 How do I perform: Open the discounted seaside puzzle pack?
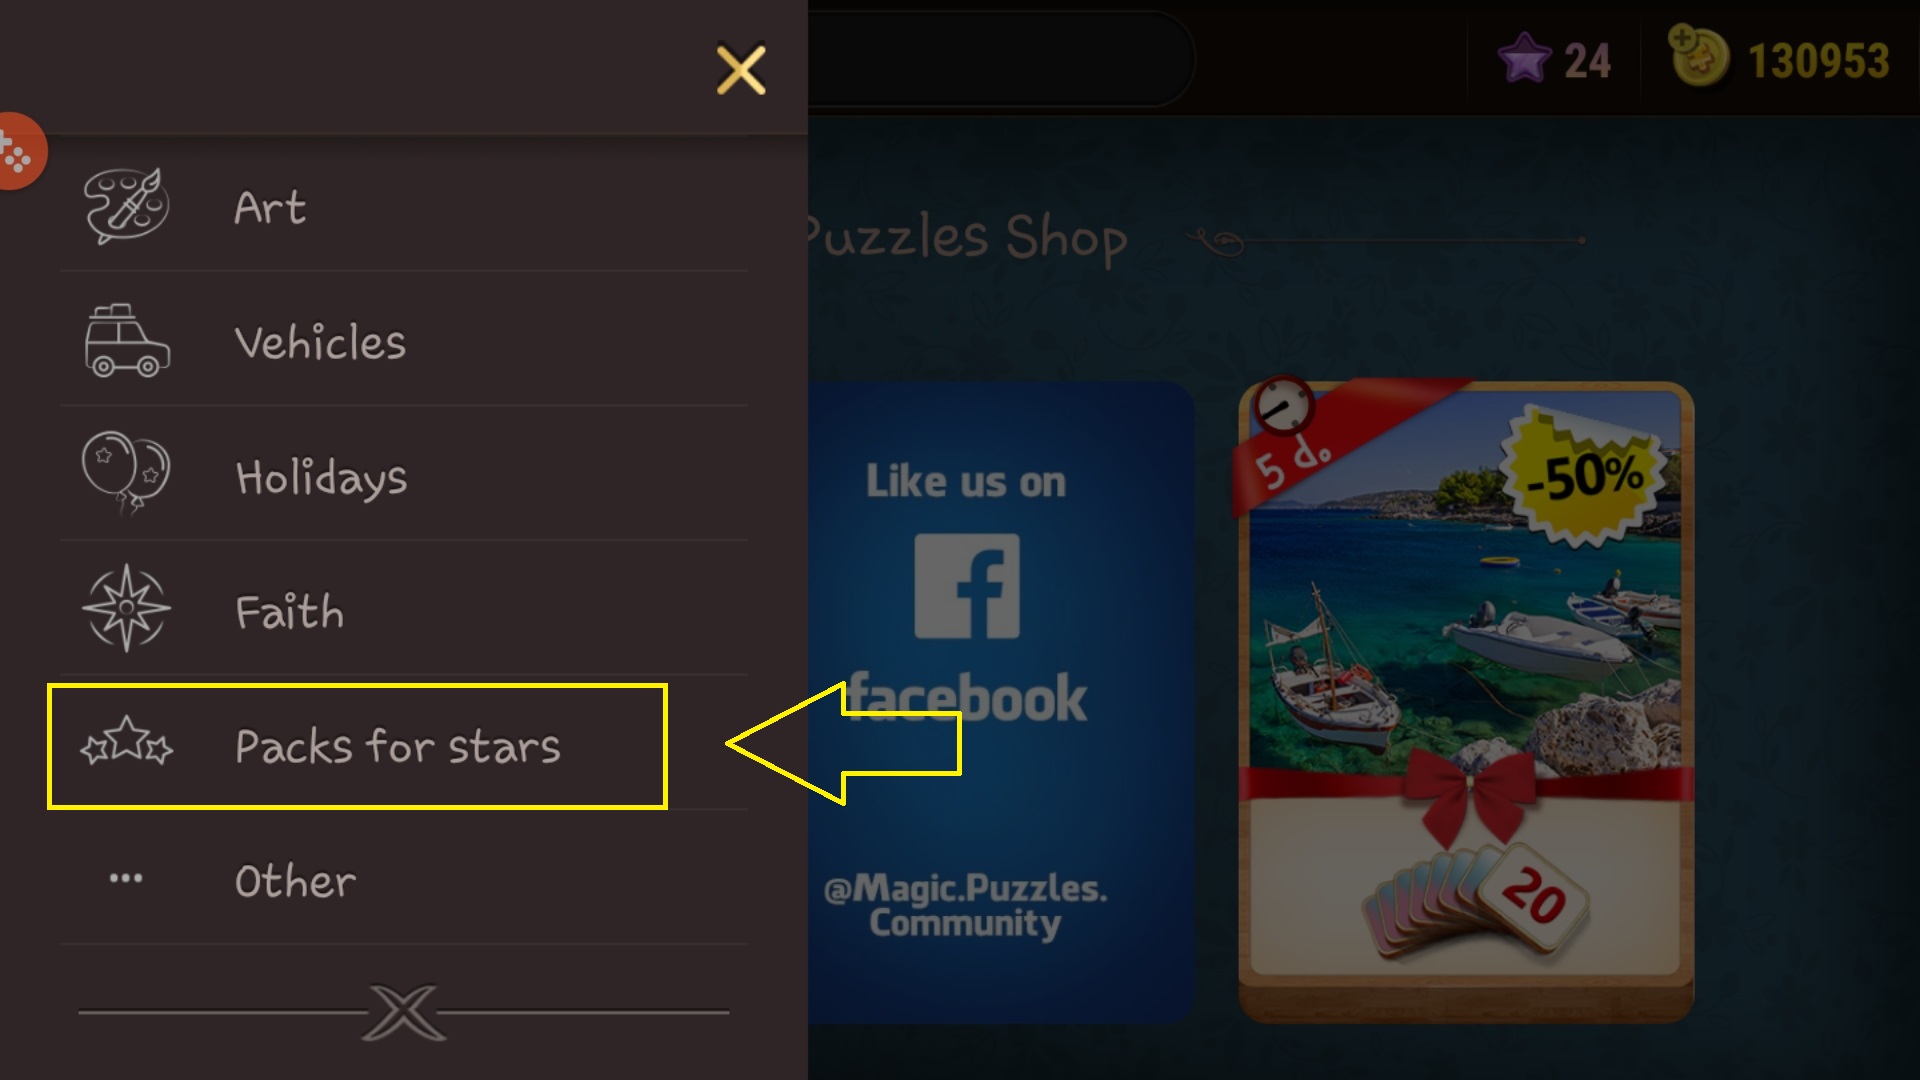(x=1466, y=702)
